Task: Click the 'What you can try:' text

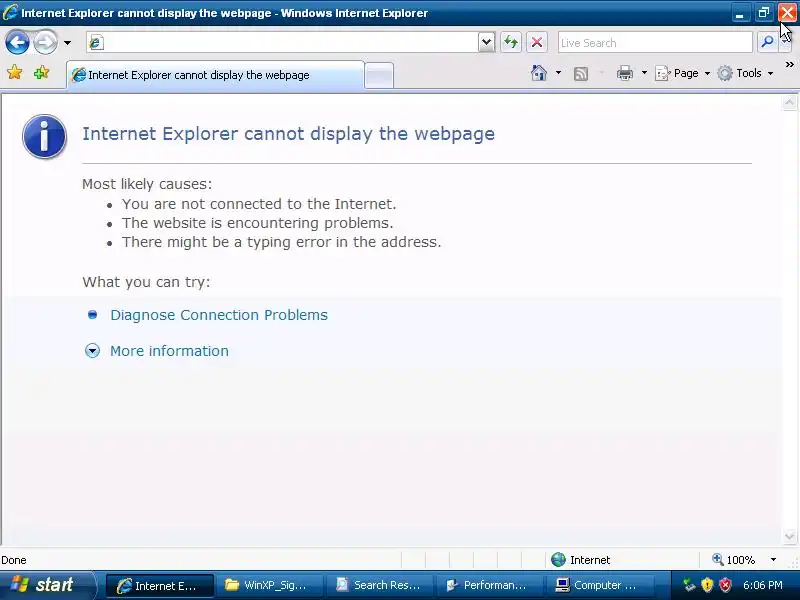Action: click(146, 282)
